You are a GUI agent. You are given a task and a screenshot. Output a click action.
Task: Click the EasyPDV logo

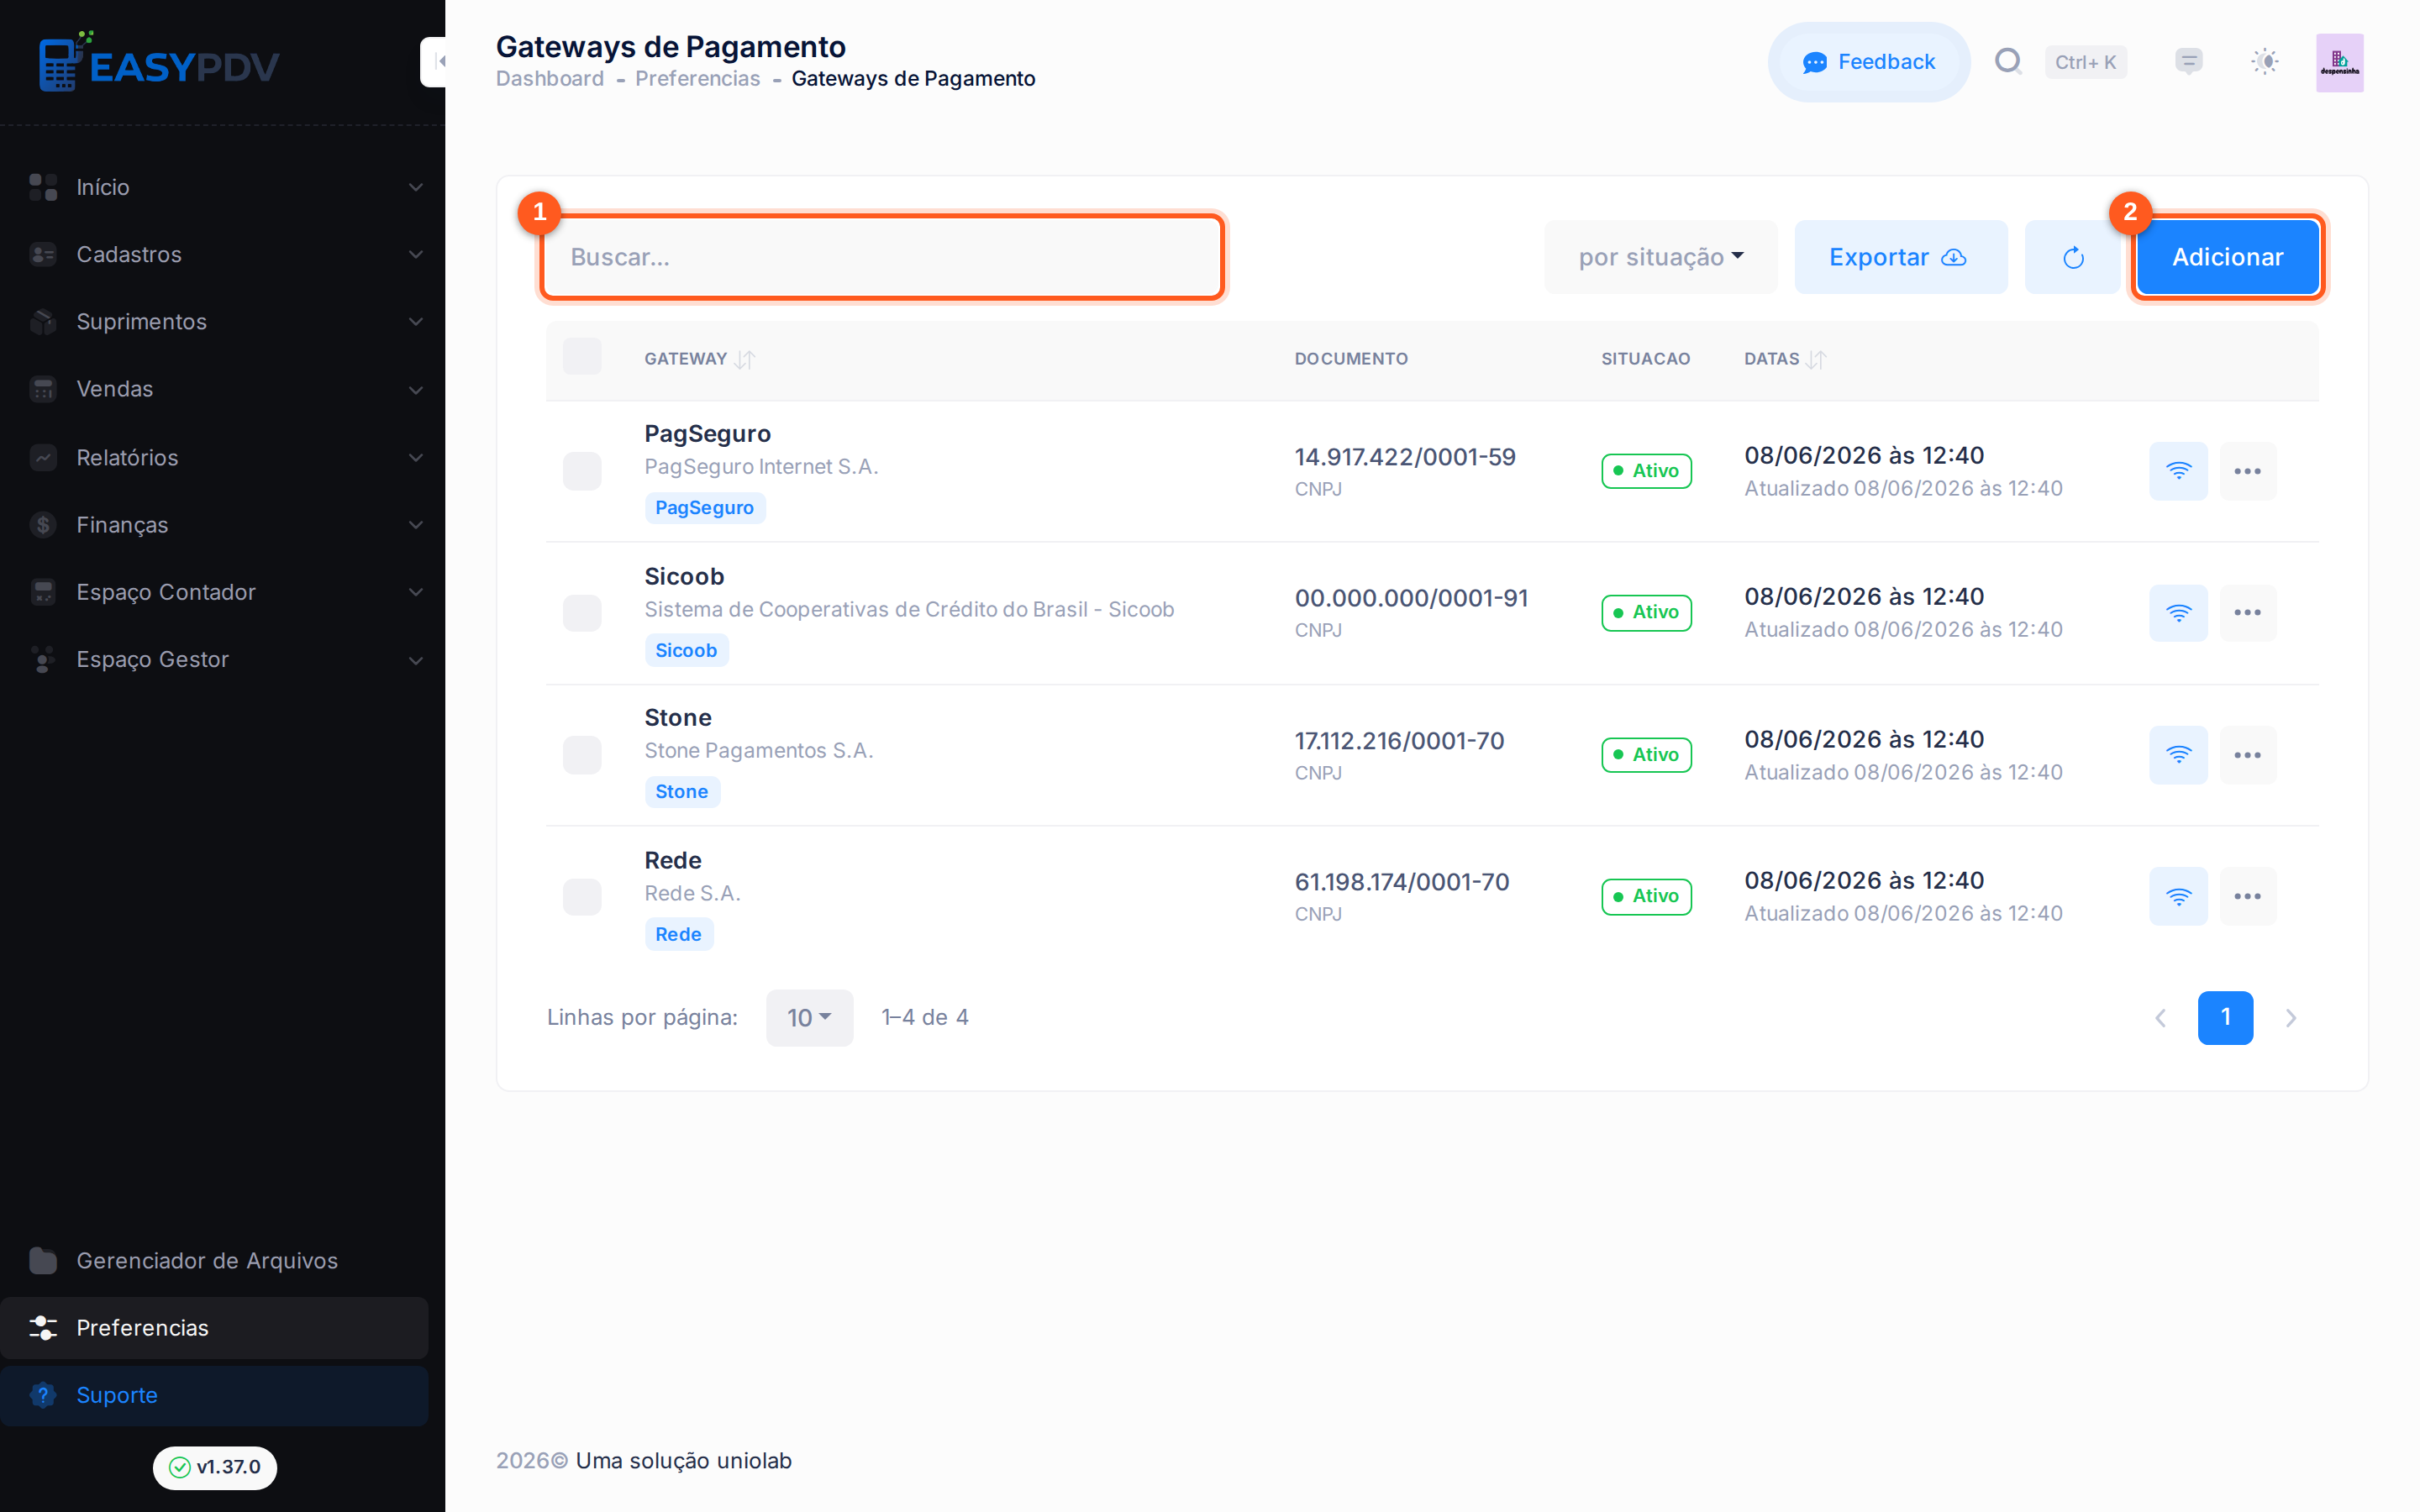[x=159, y=62]
